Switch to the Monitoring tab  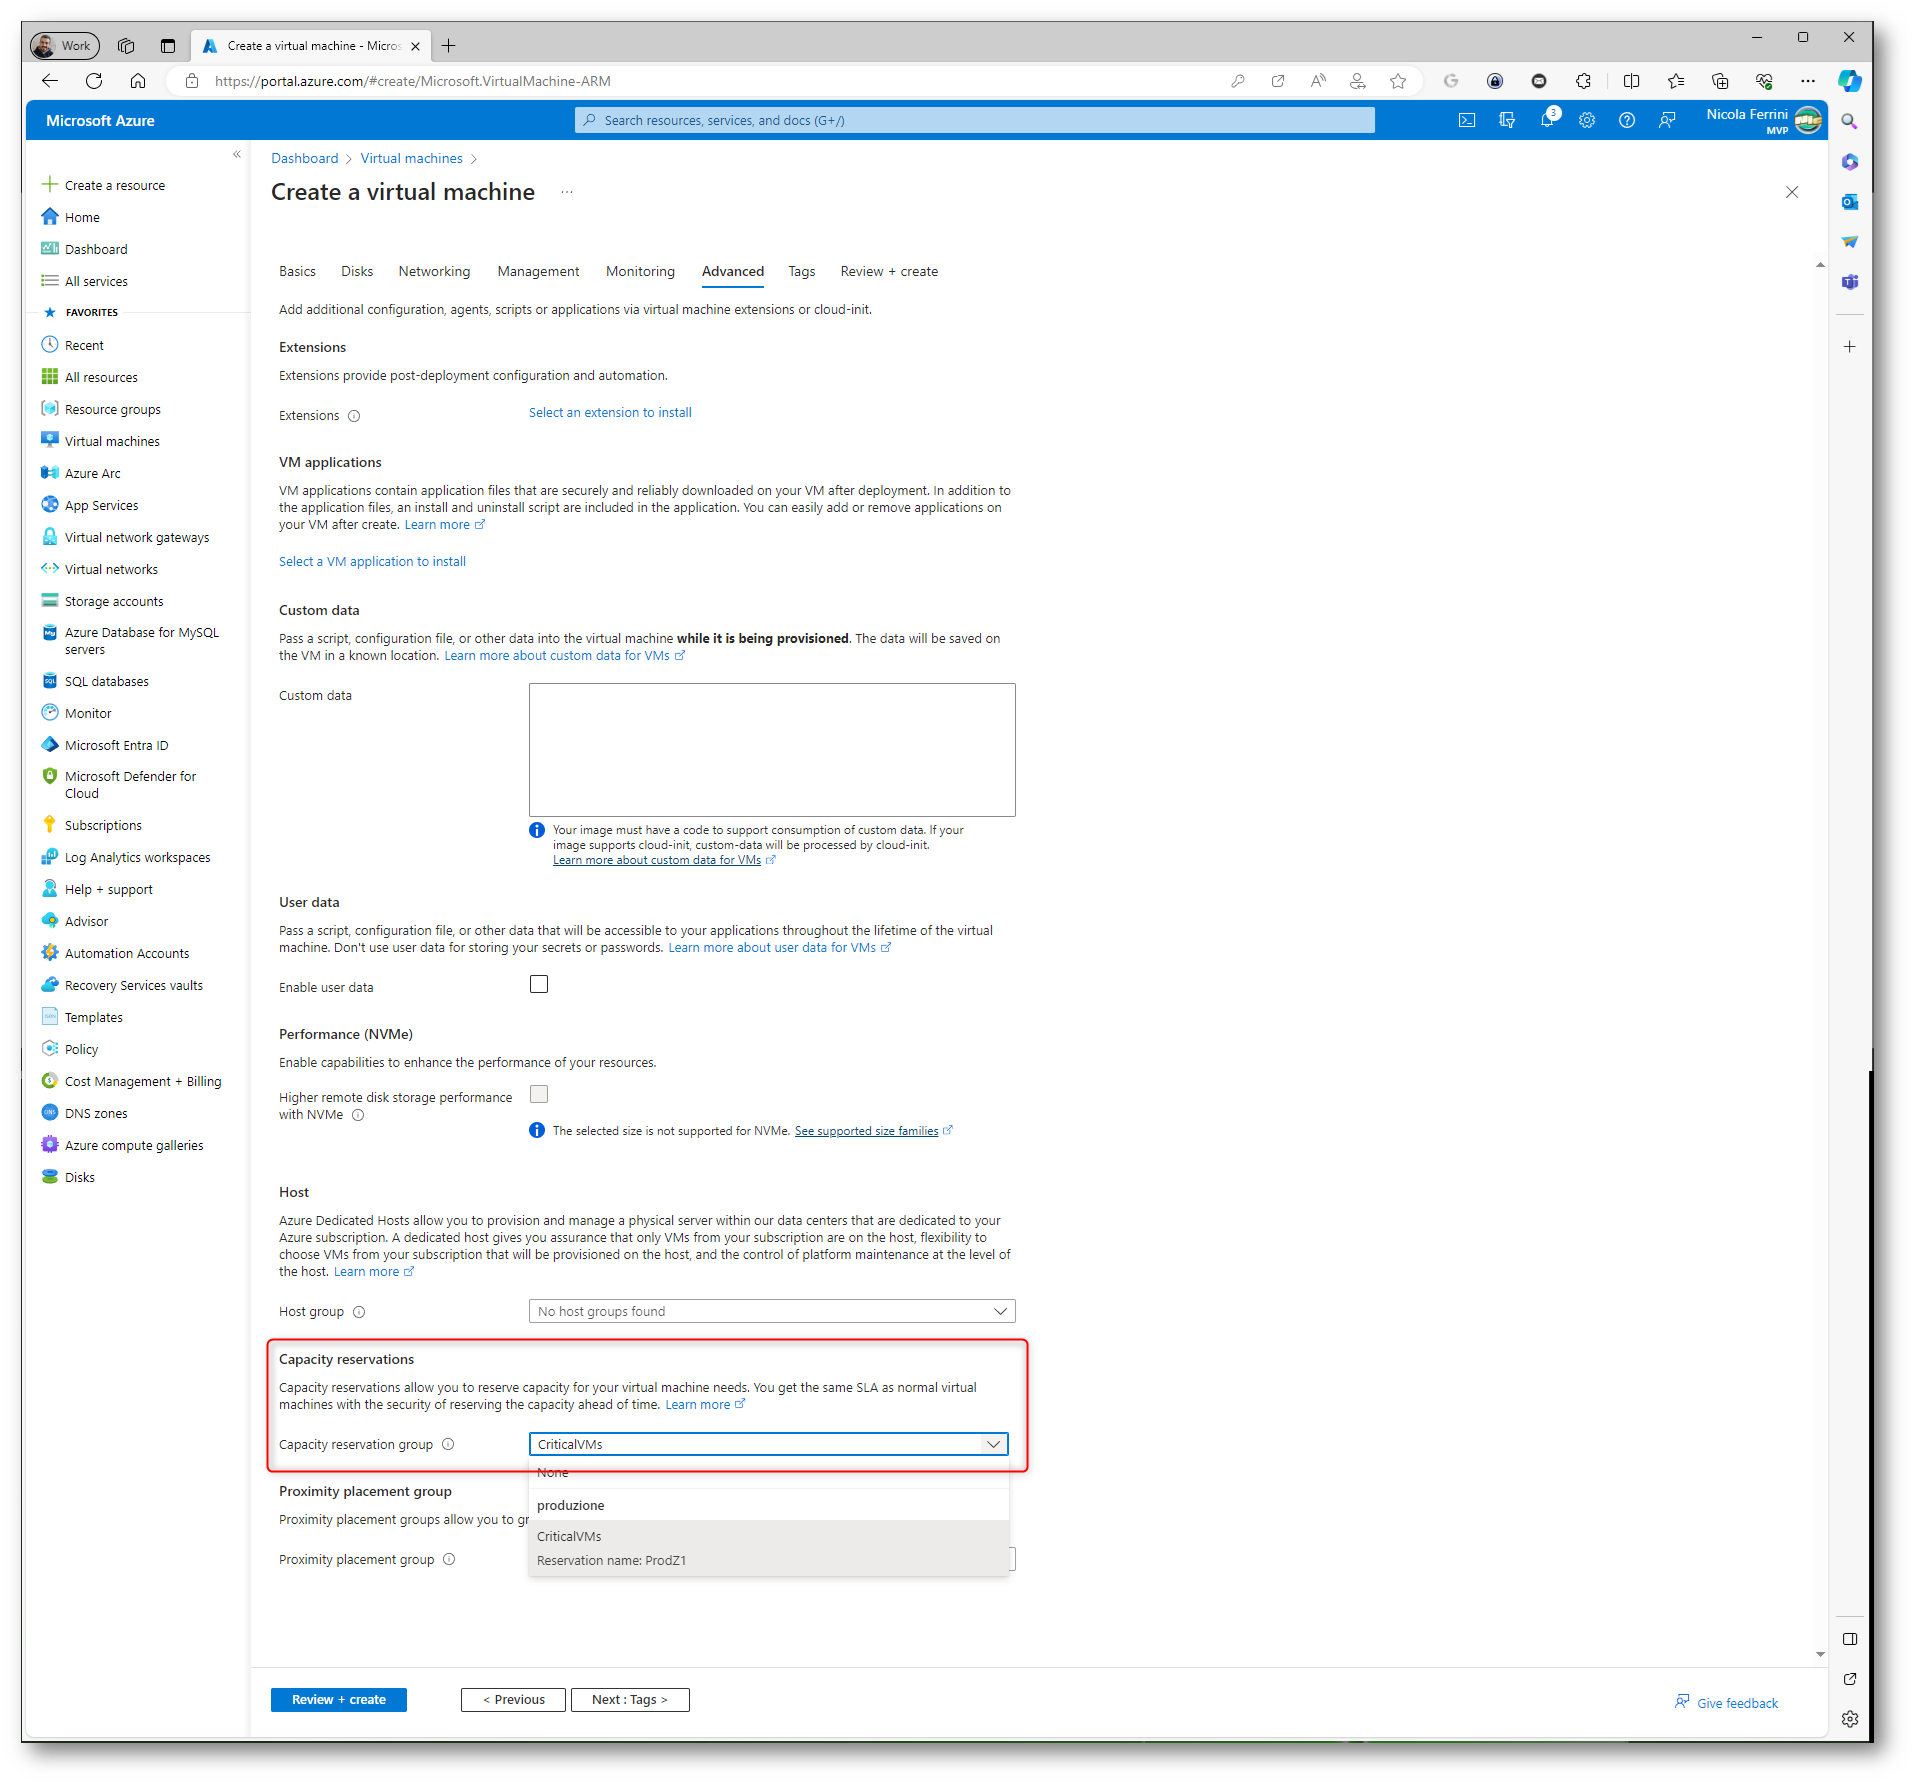click(x=640, y=271)
